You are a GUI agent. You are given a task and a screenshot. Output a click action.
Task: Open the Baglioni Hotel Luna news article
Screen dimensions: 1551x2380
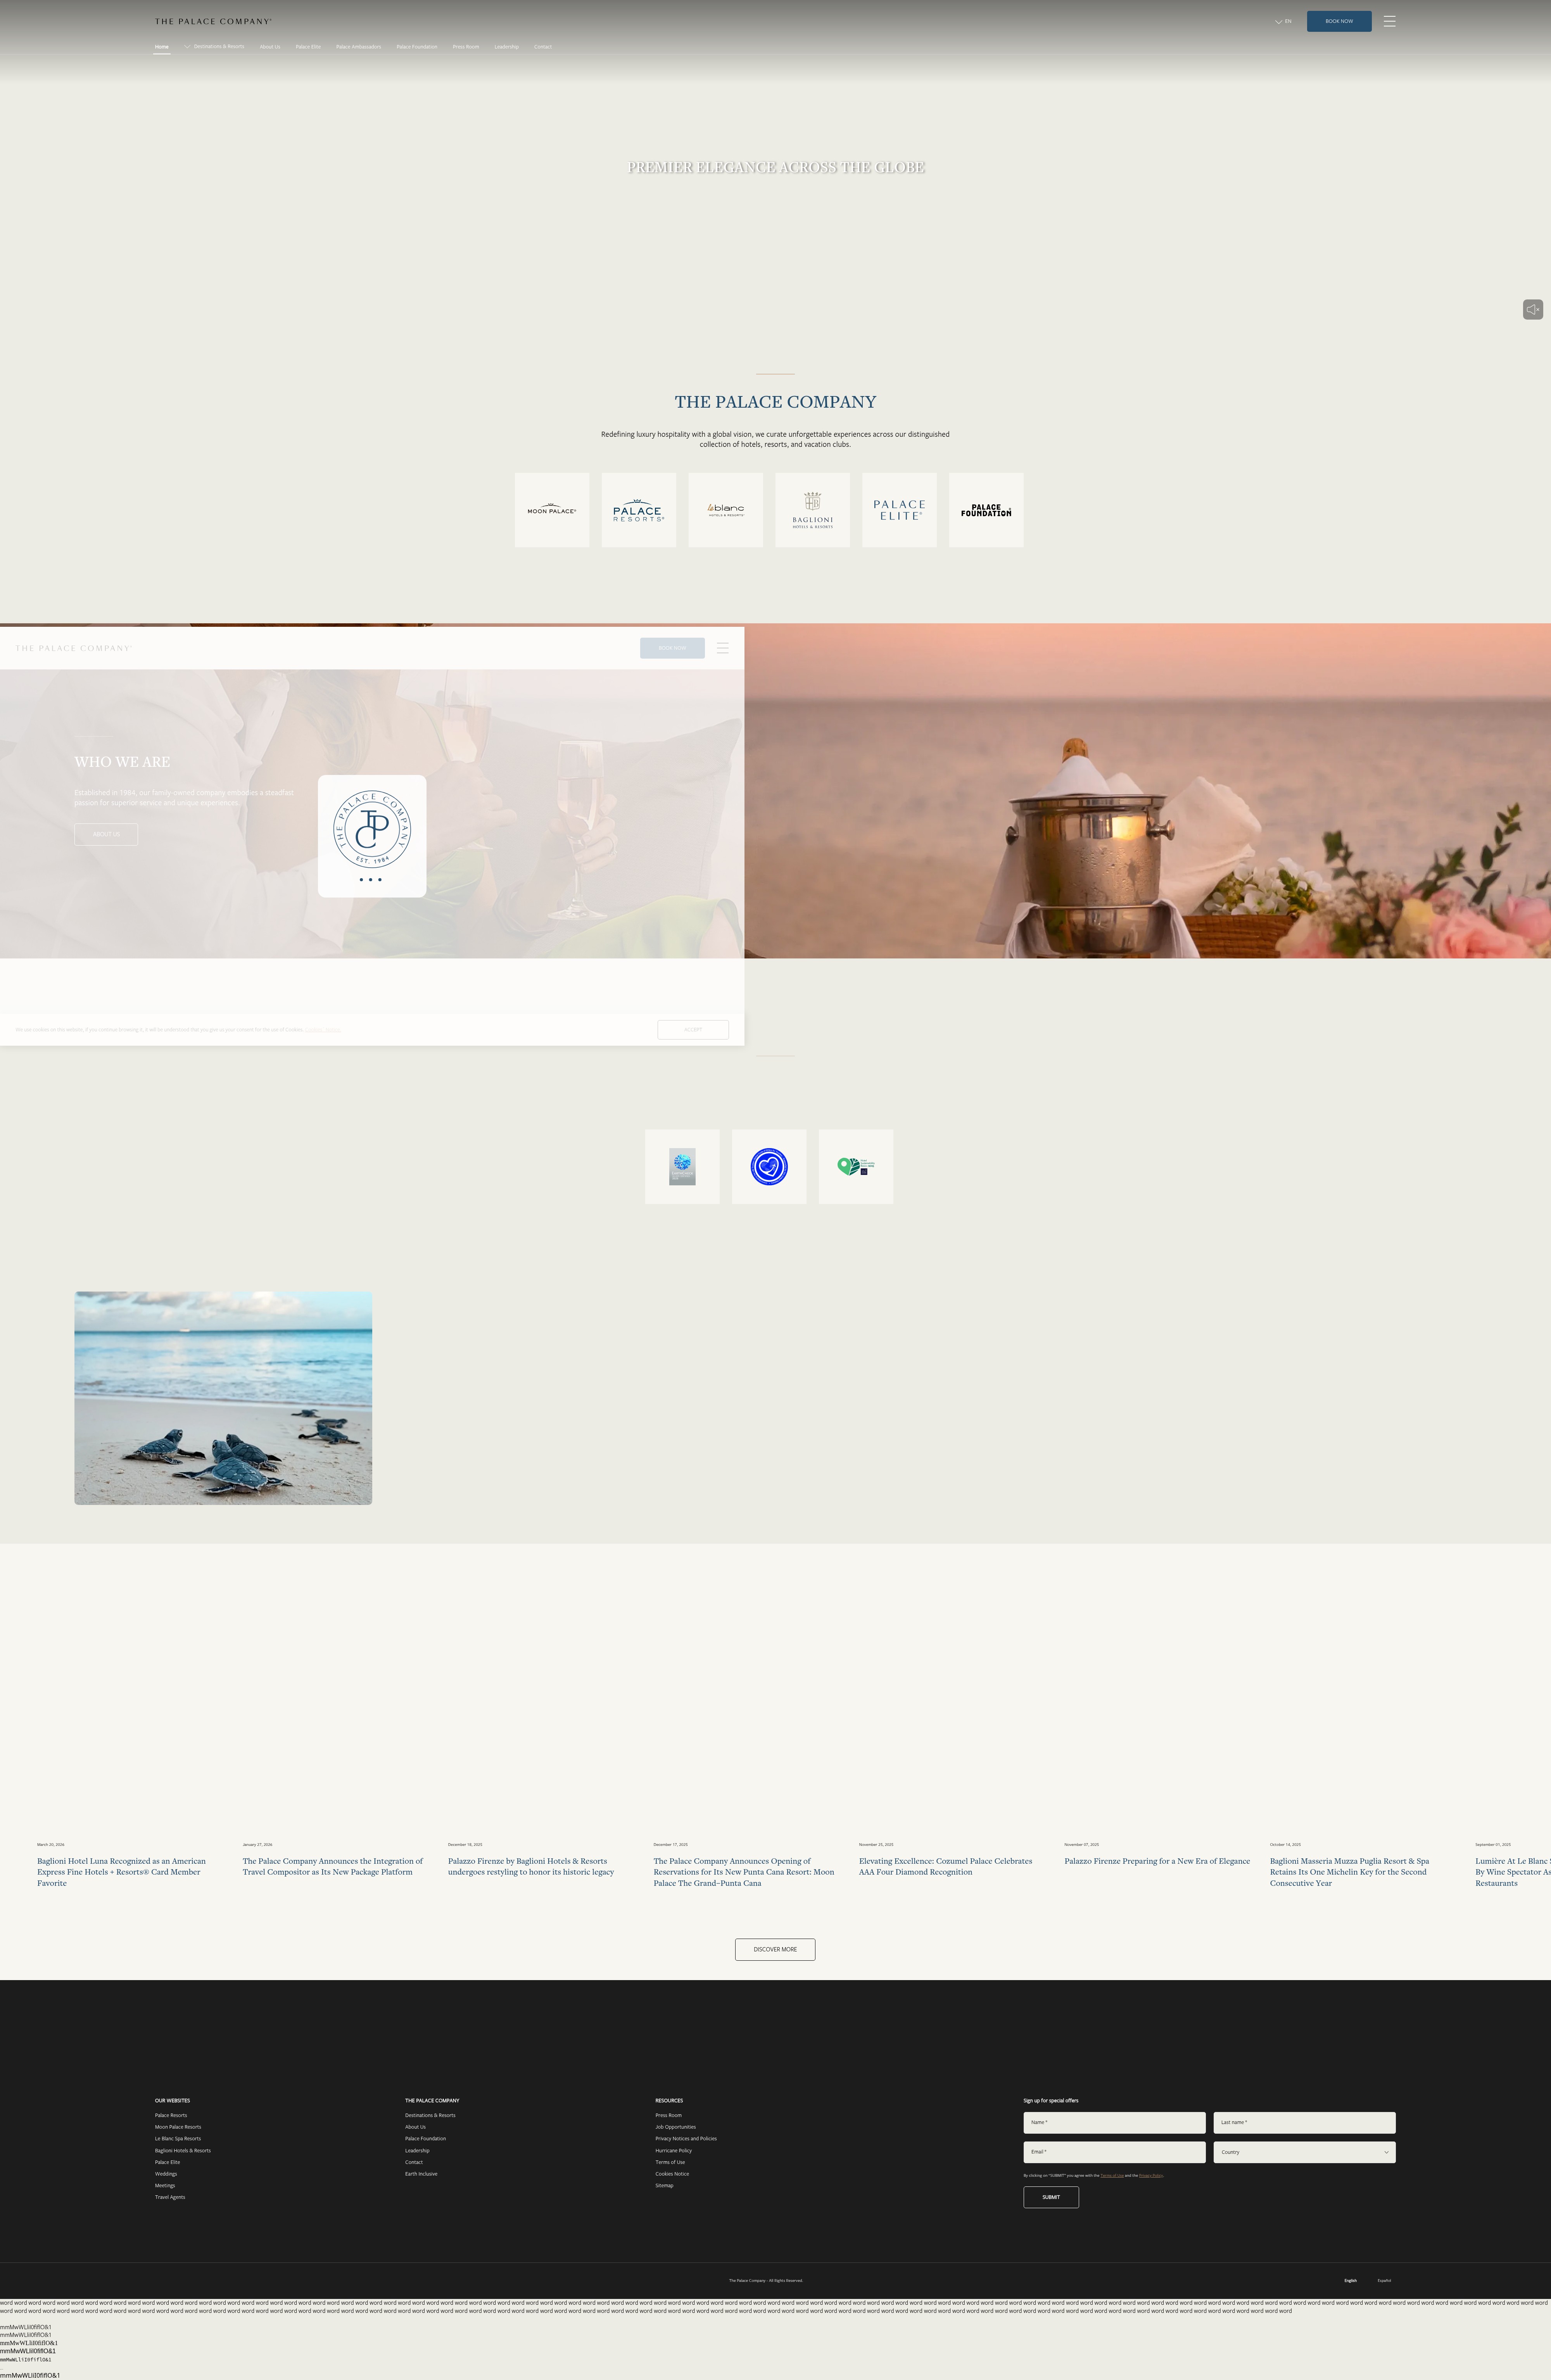pyautogui.click(x=122, y=1872)
